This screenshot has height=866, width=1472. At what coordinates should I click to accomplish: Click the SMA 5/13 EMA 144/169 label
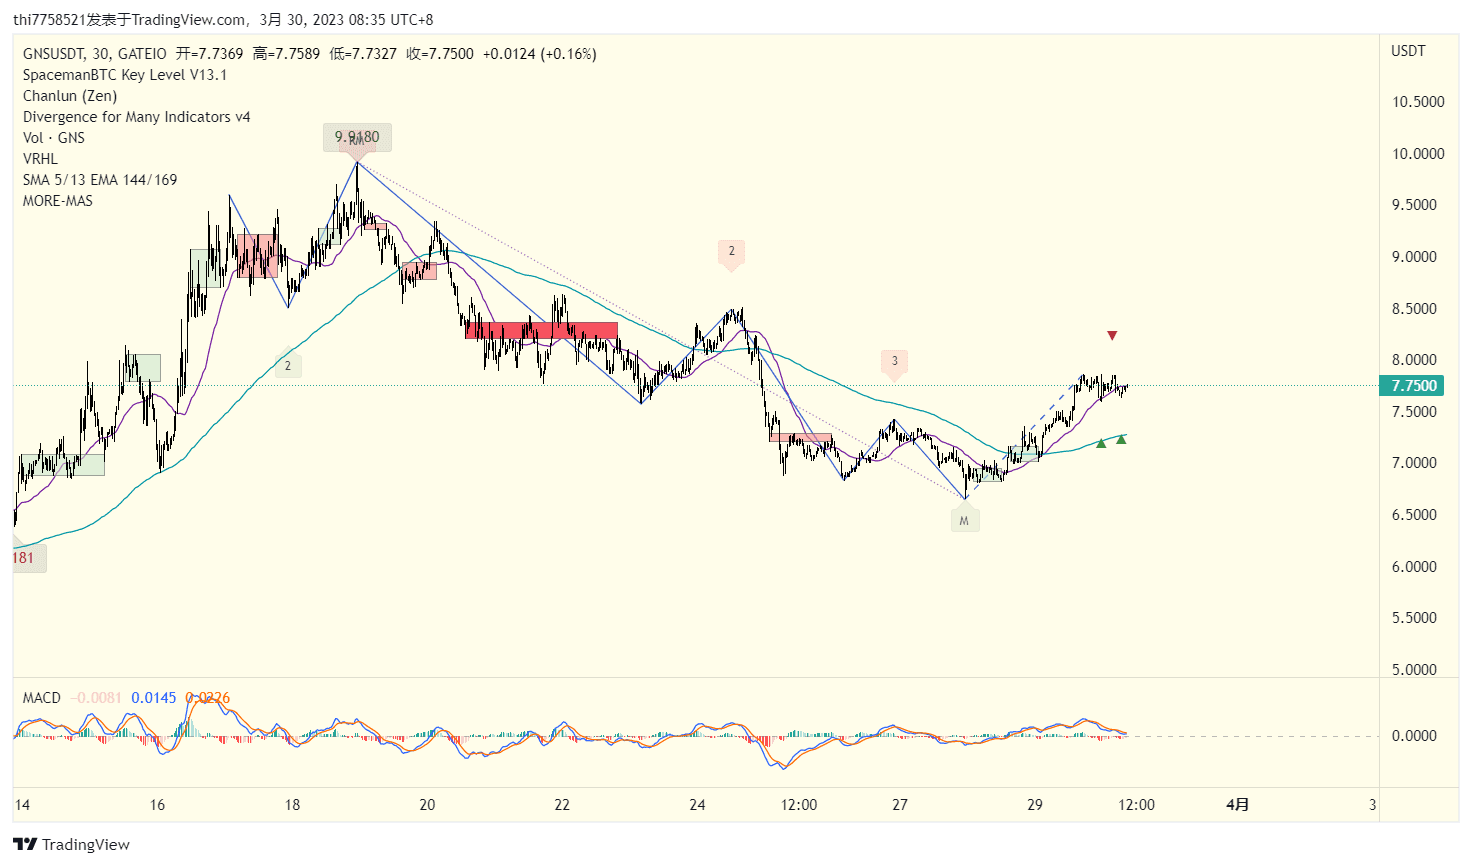pyautogui.click(x=100, y=180)
